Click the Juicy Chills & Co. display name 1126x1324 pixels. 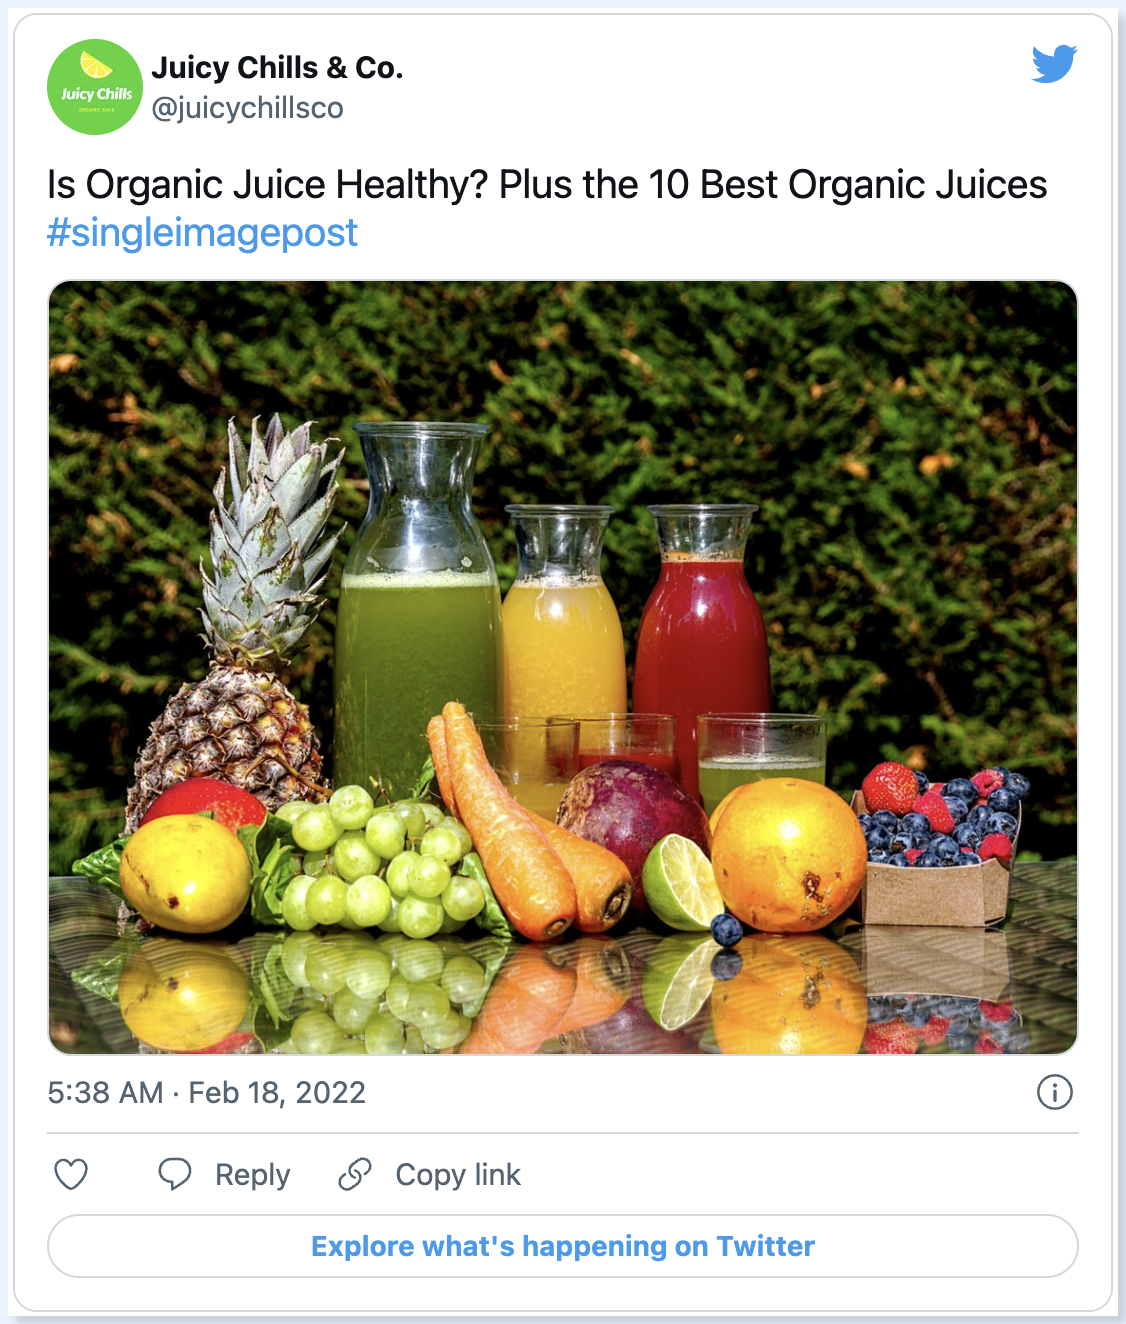(277, 67)
